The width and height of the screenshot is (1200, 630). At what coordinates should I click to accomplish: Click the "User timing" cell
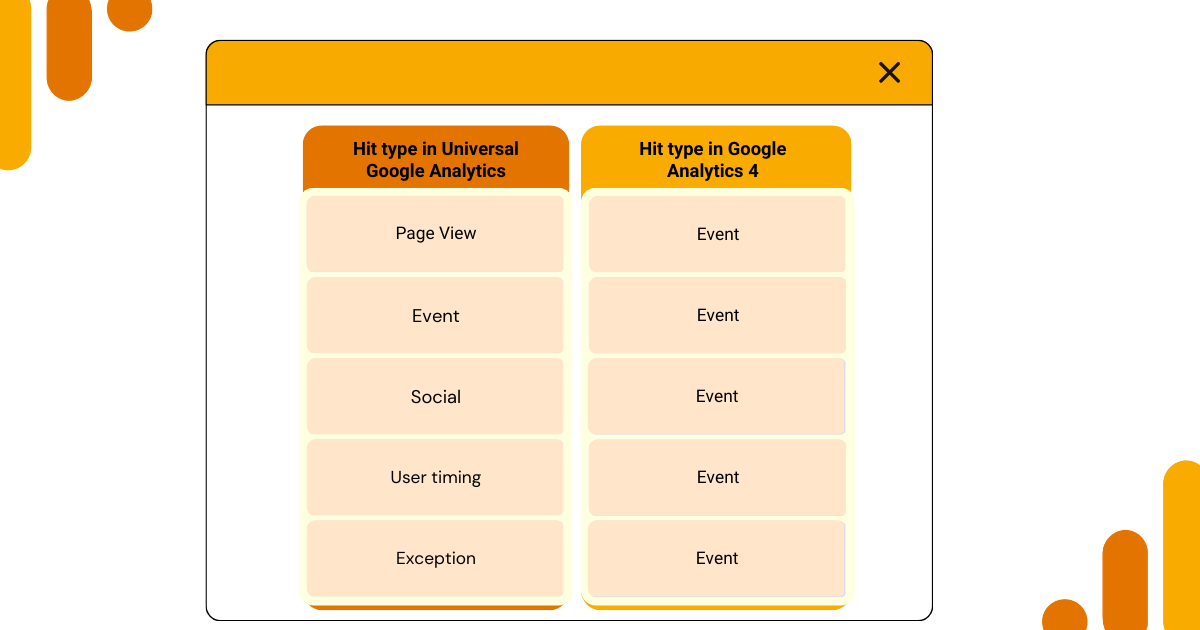coord(435,478)
